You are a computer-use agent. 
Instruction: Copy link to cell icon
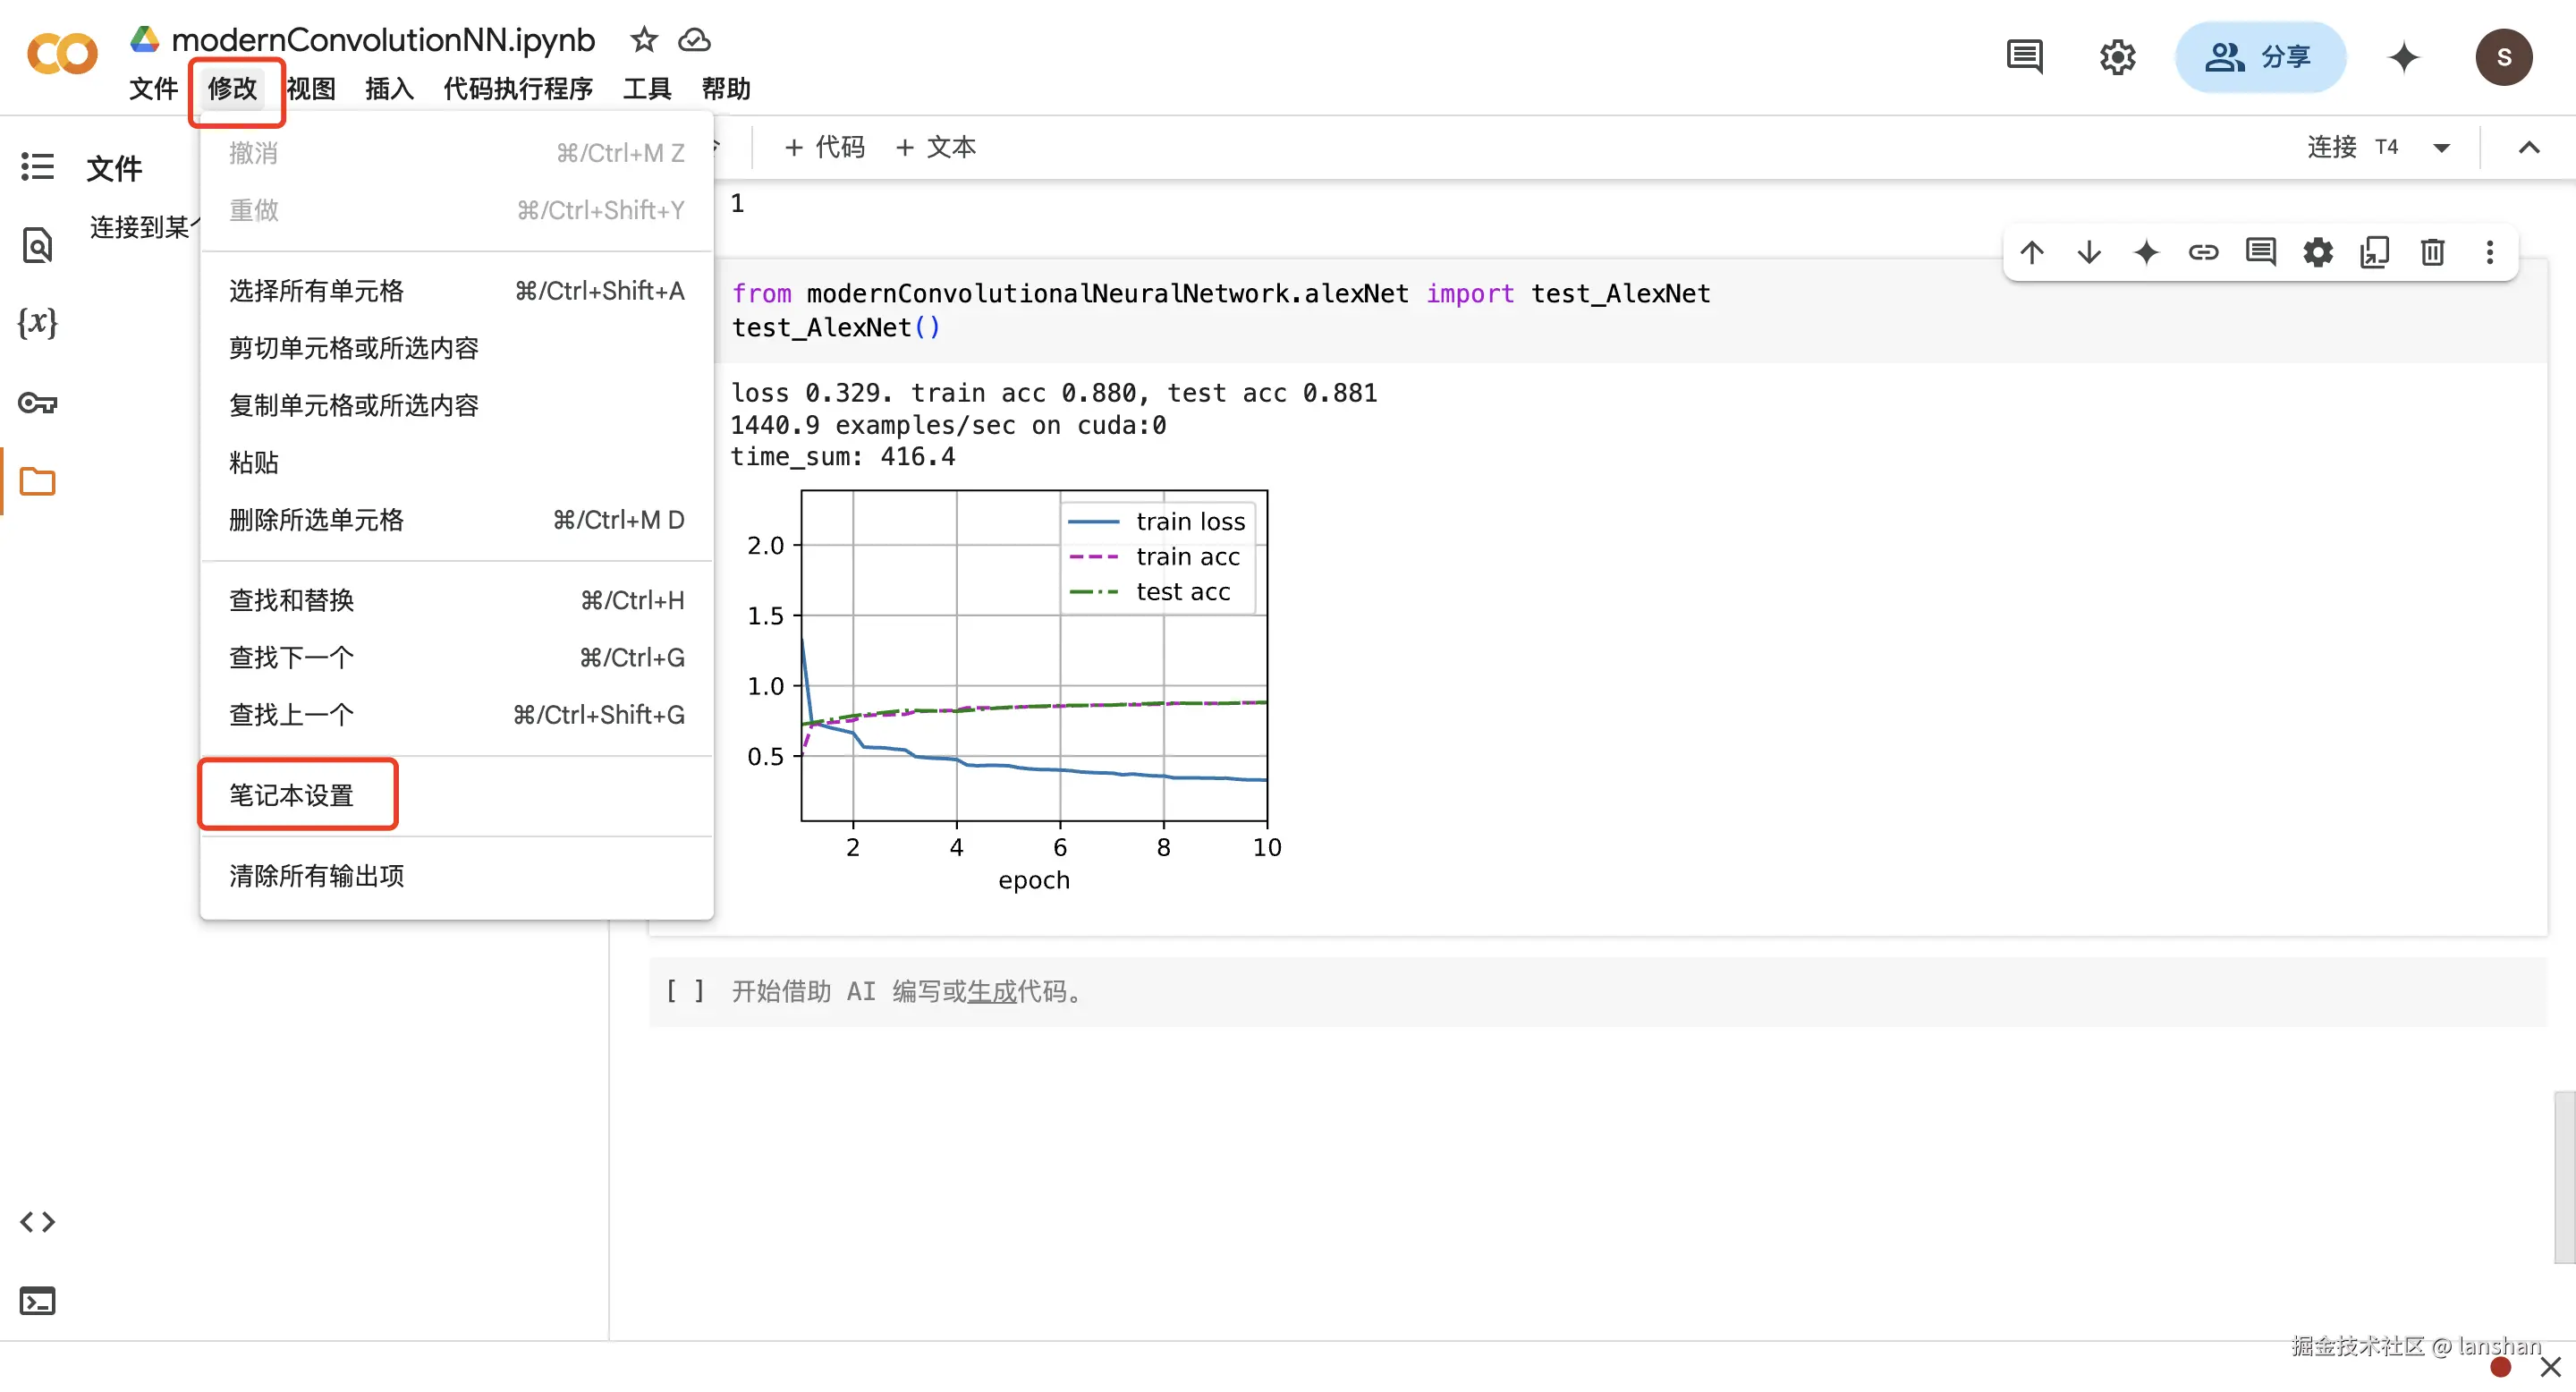click(2203, 252)
